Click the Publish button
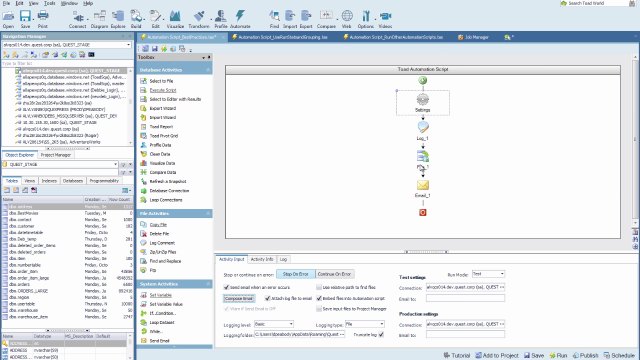This screenshot has height=360, width=640. pyautogui.click(x=585, y=356)
